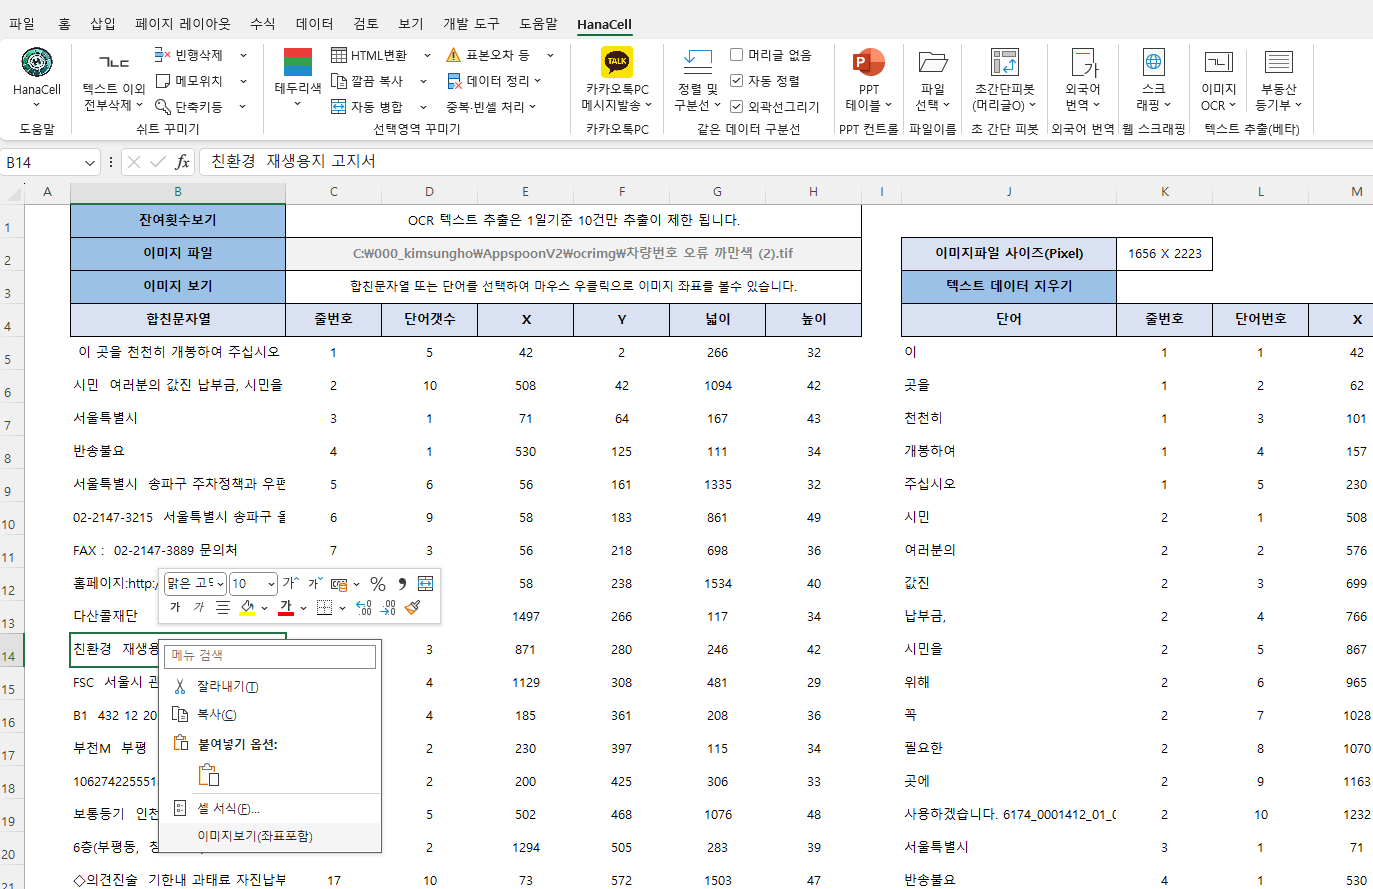Toggle italic in mini toolbar
Screen dimensions: 1373x889
198,607
